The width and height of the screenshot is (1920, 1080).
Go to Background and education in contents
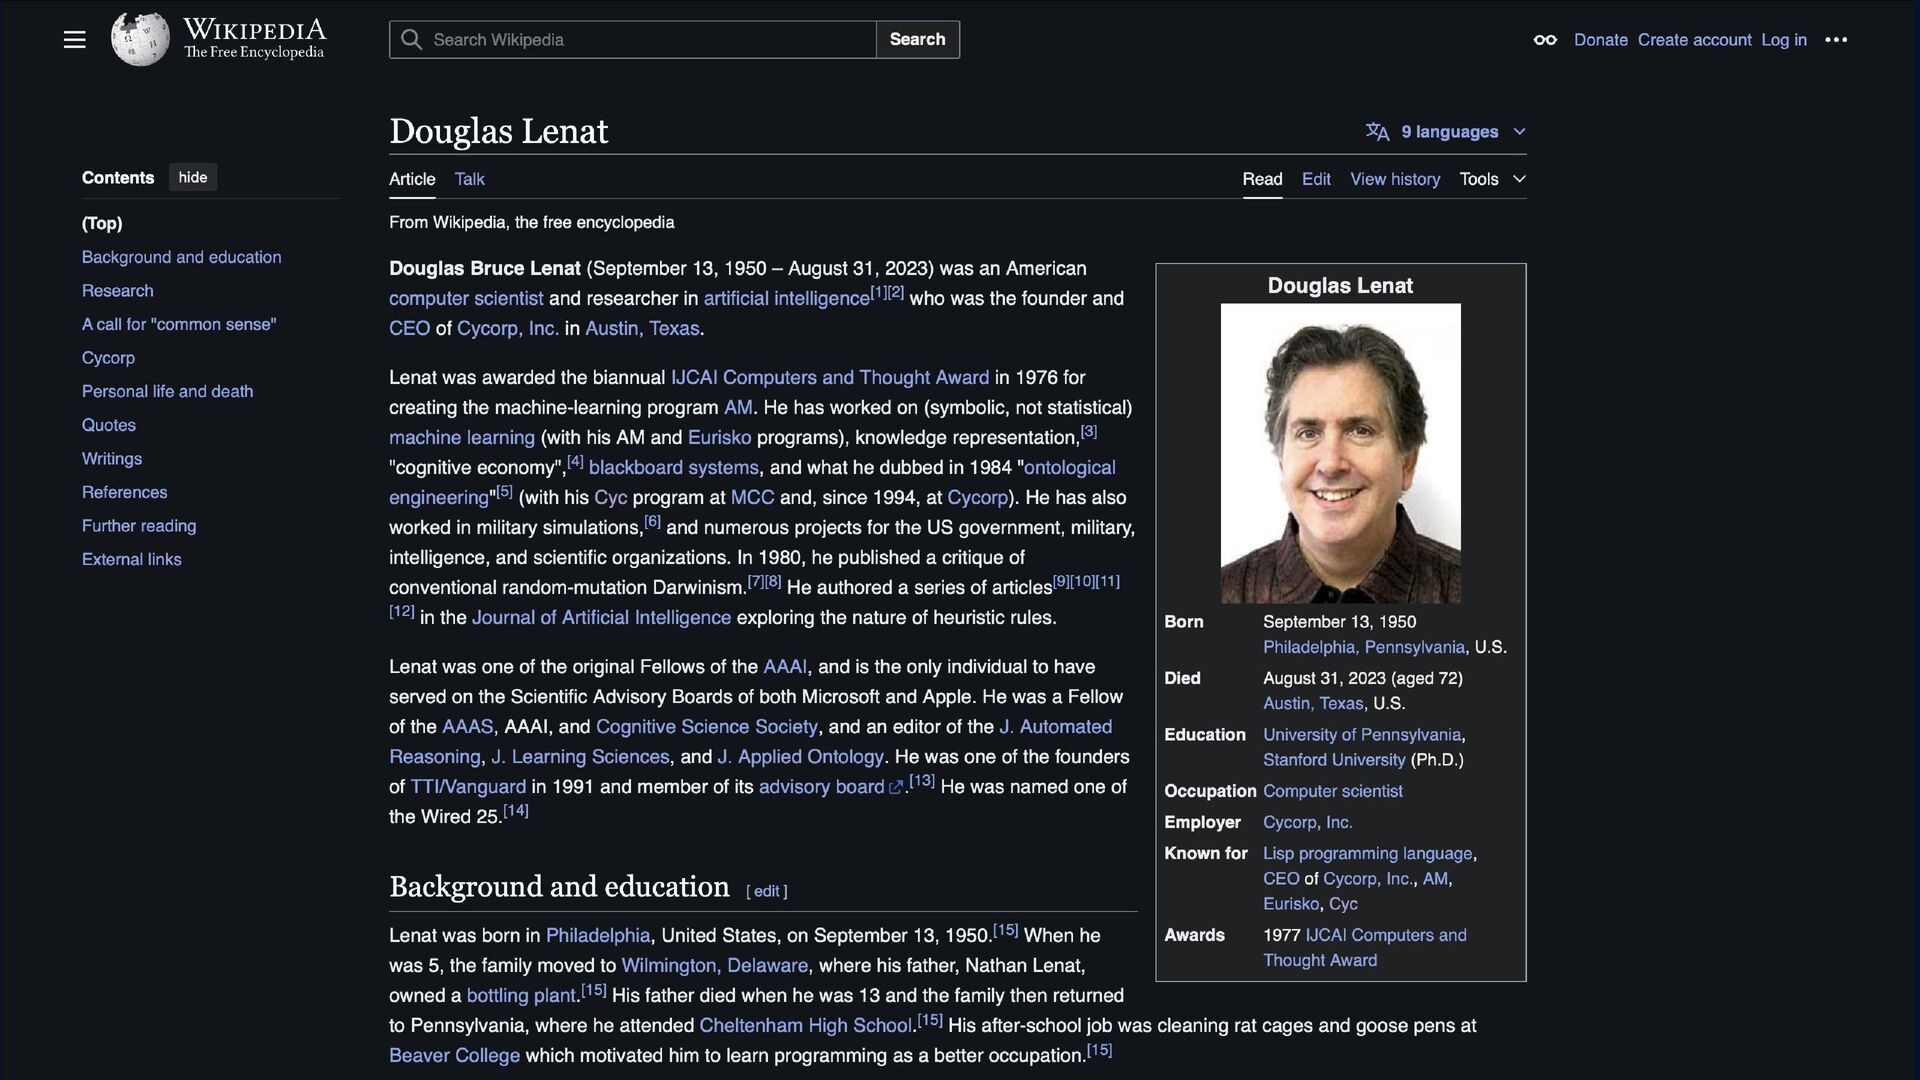coord(182,257)
